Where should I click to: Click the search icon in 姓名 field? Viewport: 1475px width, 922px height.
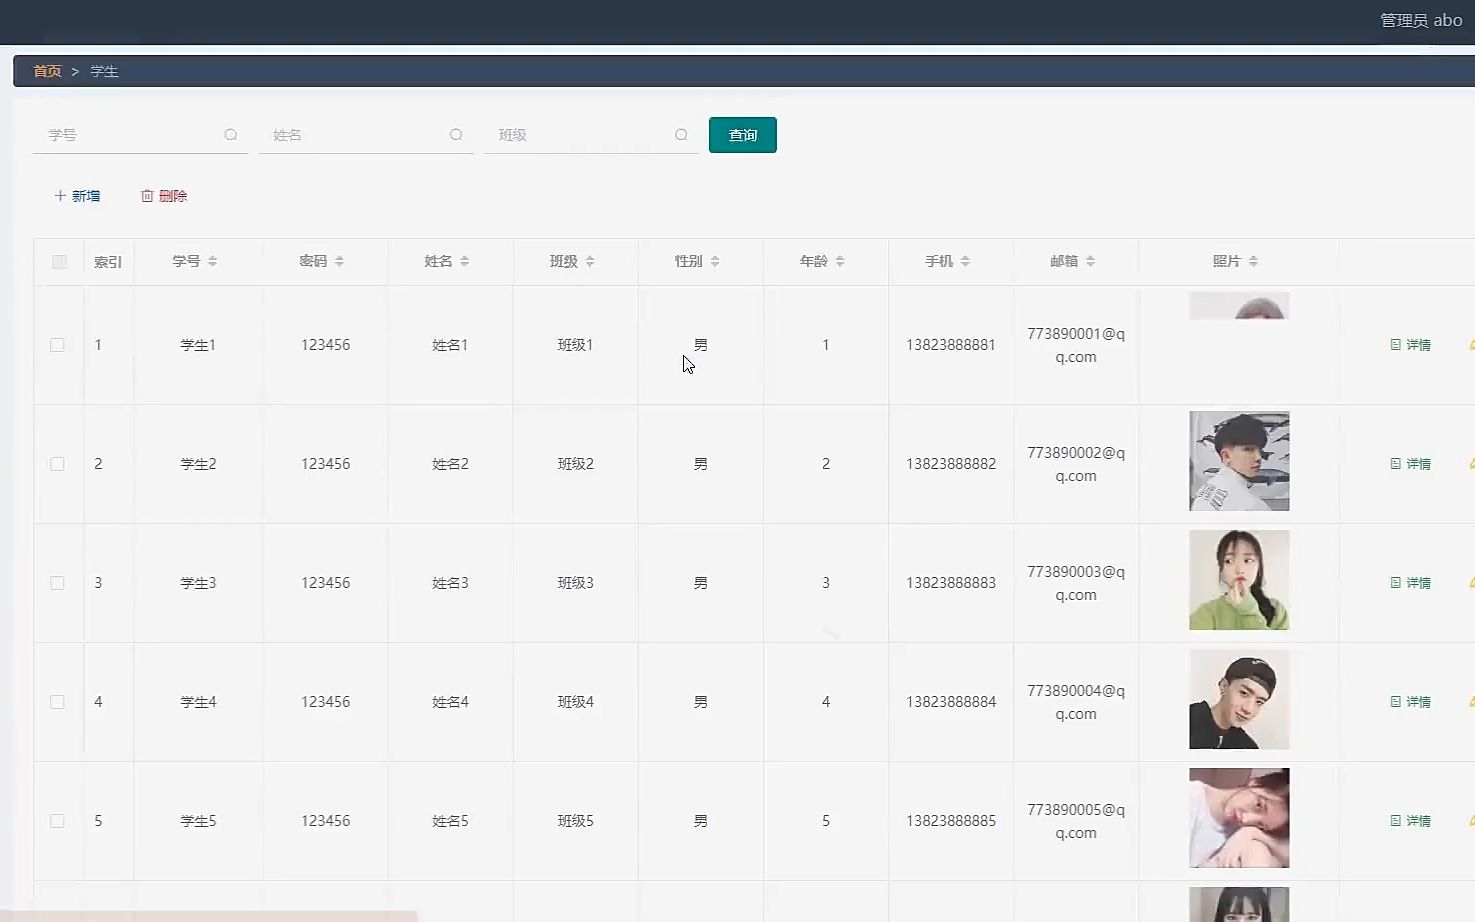pyautogui.click(x=456, y=135)
